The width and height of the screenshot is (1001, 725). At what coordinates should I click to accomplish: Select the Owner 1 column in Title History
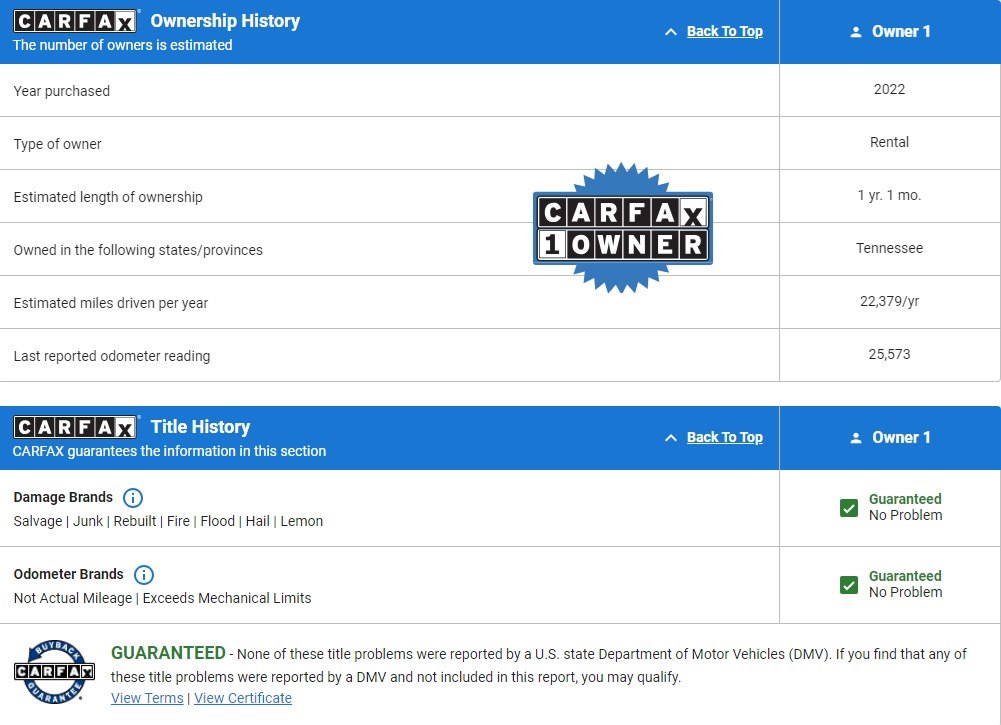pos(890,438)
